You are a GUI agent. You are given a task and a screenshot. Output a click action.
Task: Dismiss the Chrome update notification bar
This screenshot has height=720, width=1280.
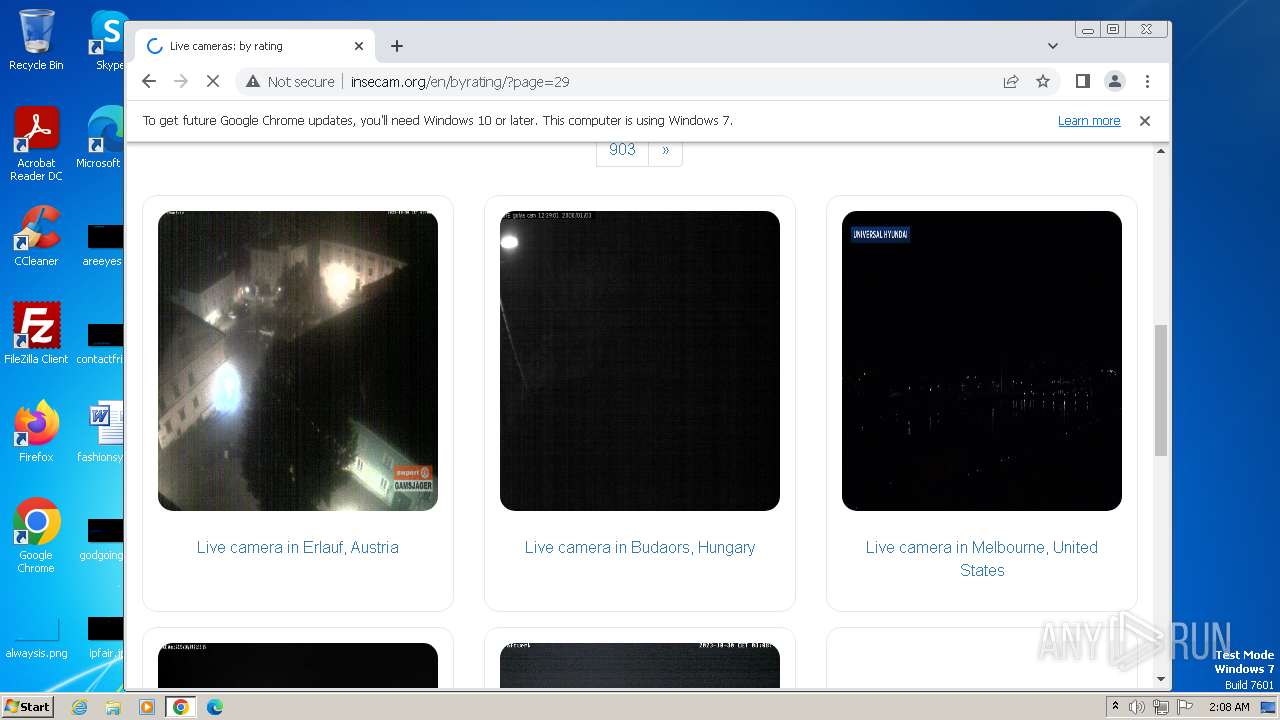point(1145,120)
